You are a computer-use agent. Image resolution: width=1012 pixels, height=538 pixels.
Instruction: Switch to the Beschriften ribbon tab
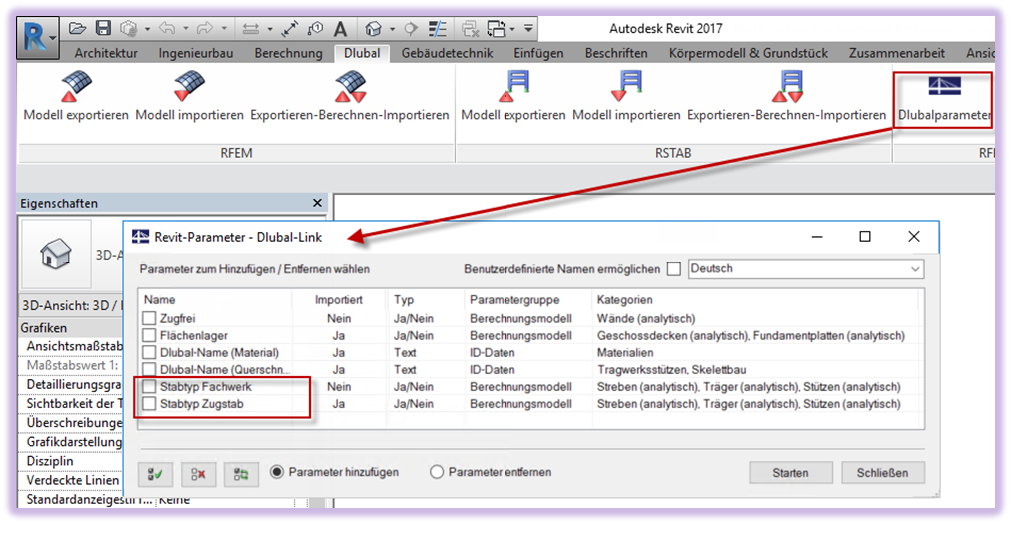(616, 53)
